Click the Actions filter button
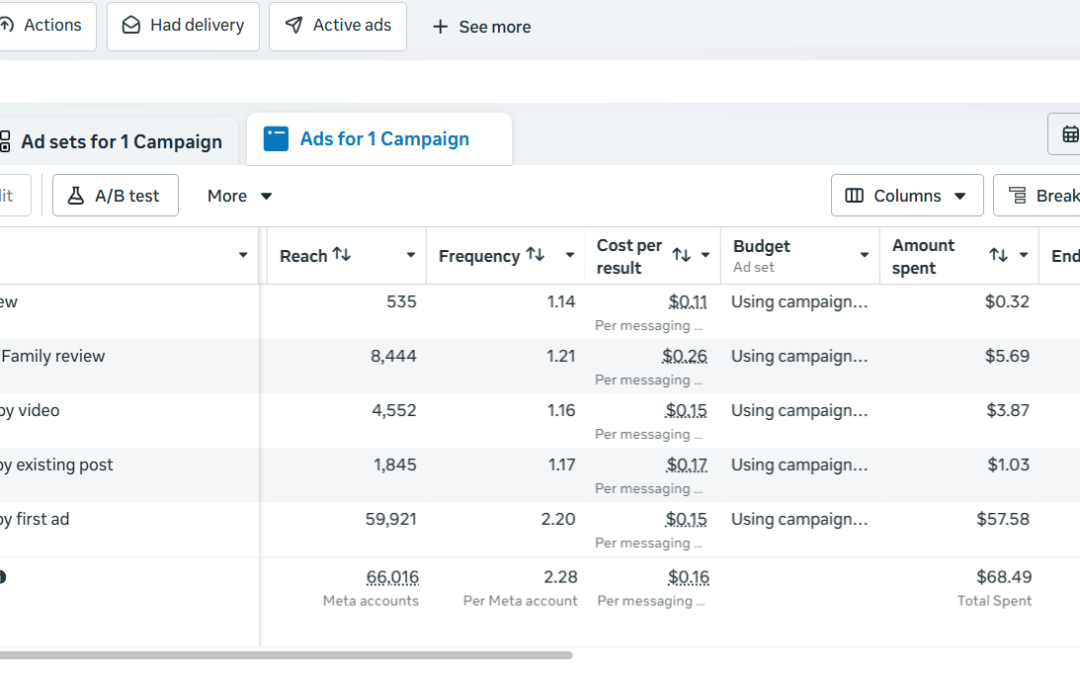Image resolution: width=1080 pixels, height=675 pixels. 45,25
